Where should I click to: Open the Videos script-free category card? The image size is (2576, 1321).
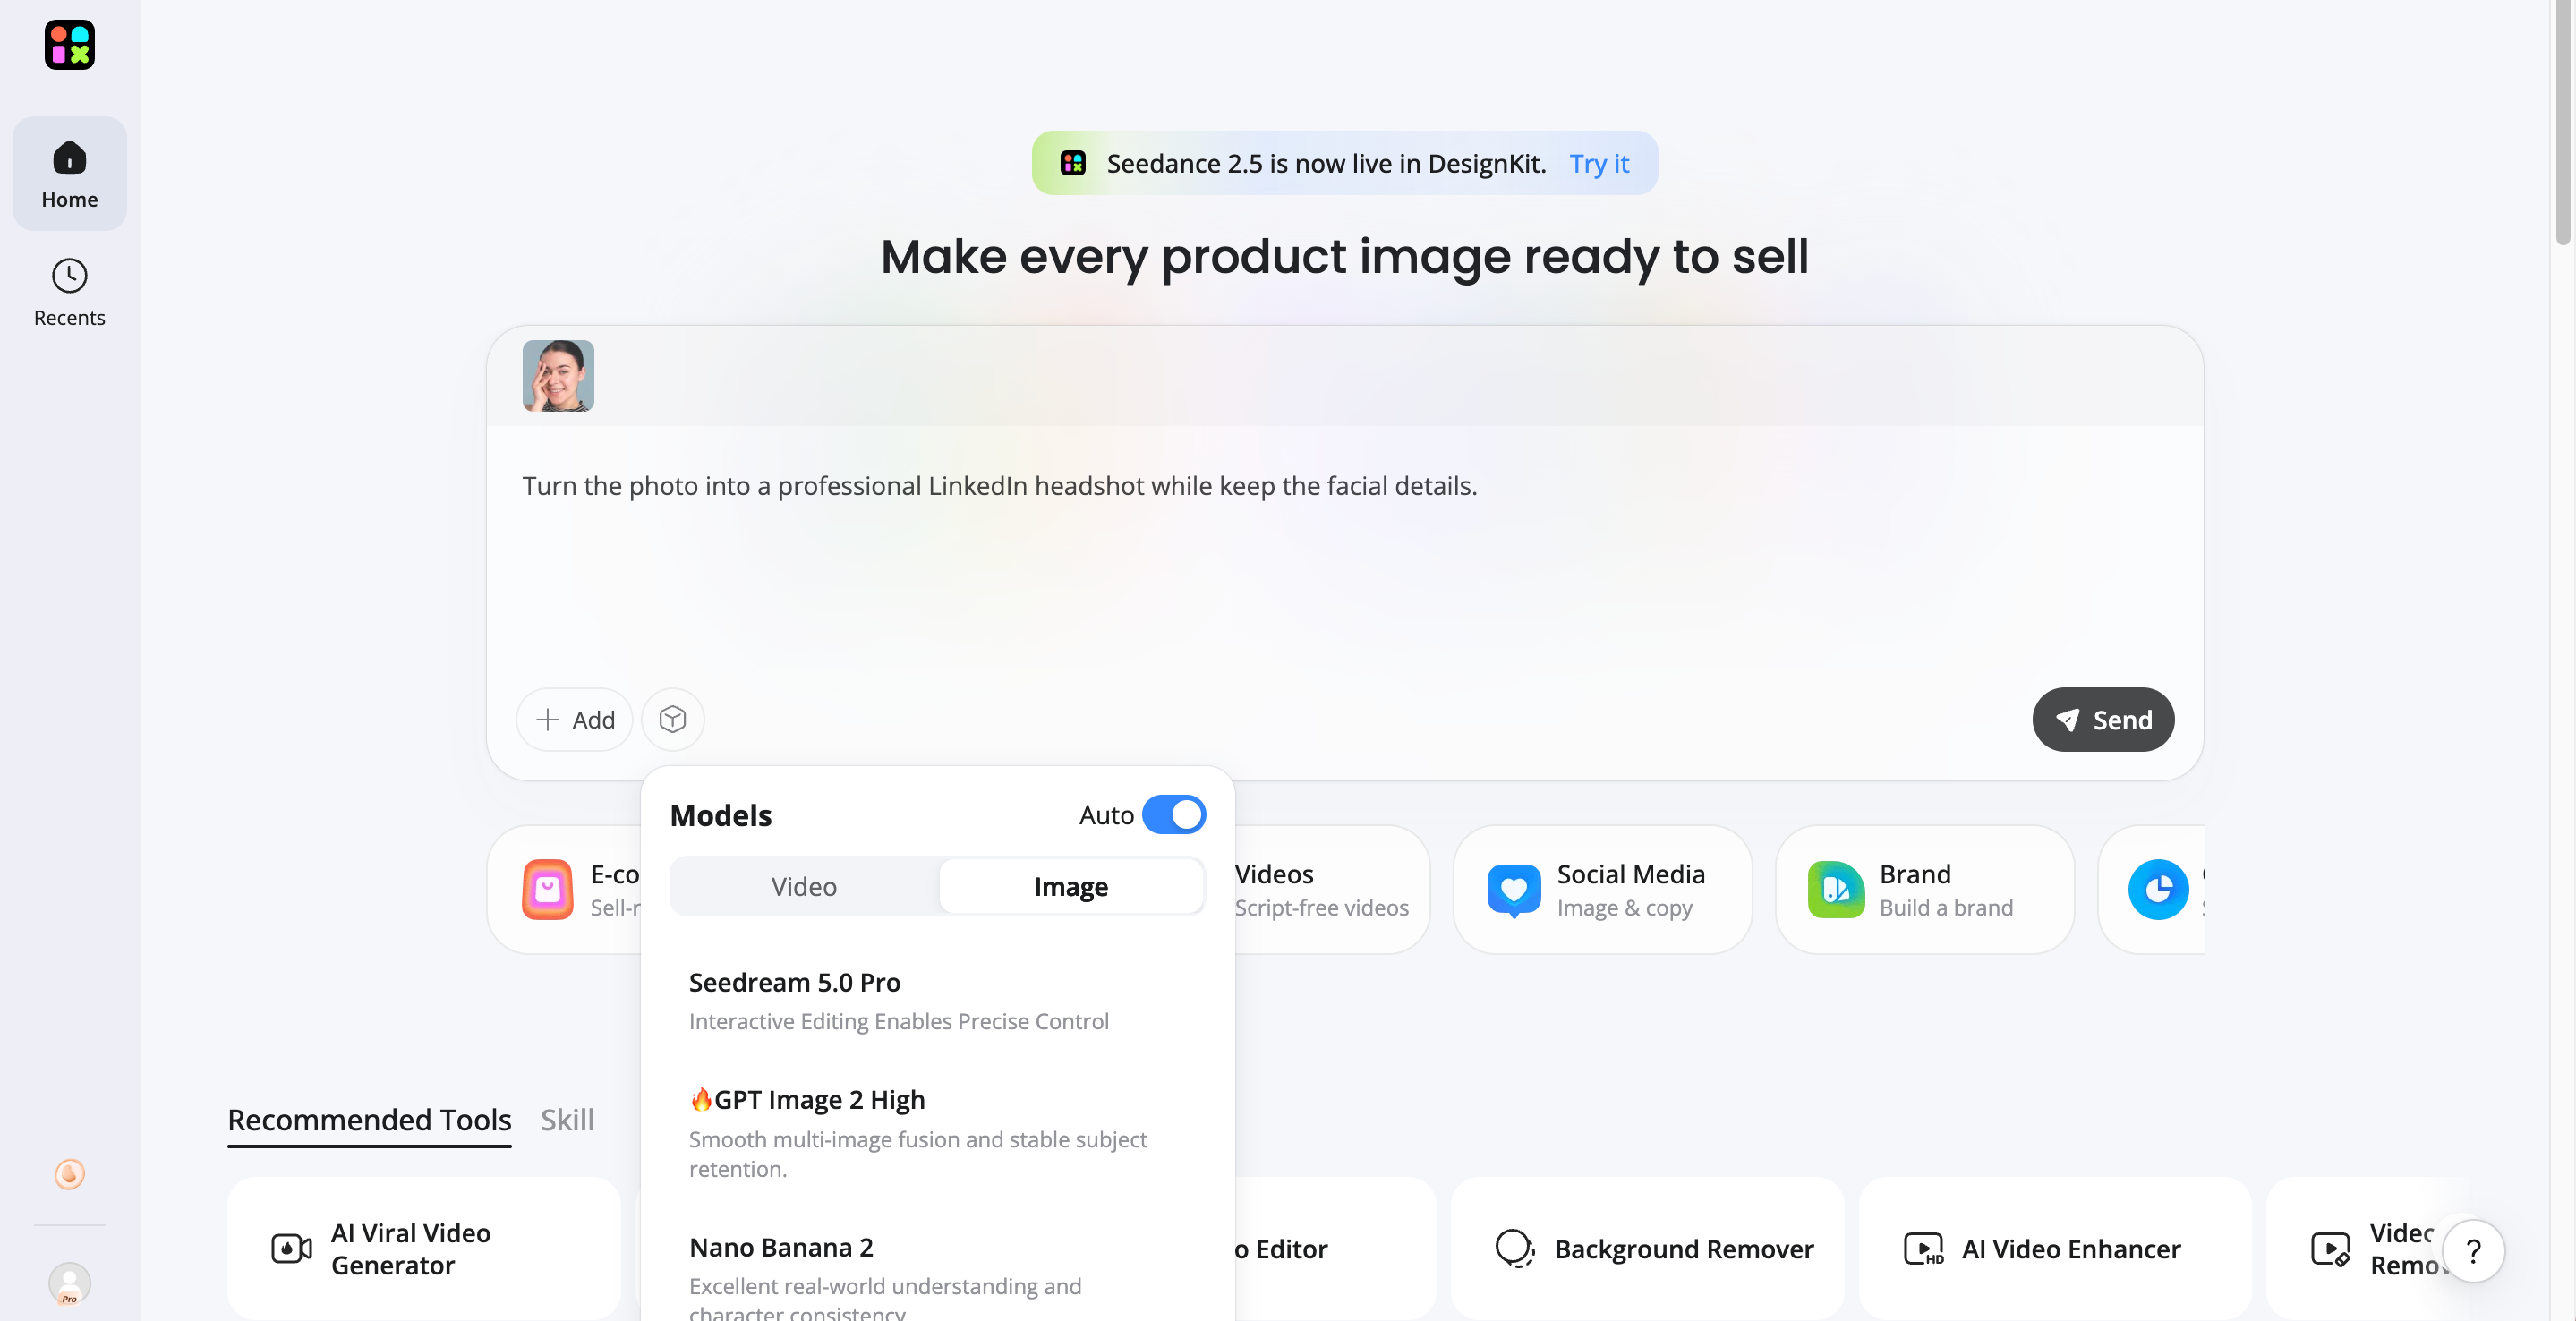coord(1331,889)
